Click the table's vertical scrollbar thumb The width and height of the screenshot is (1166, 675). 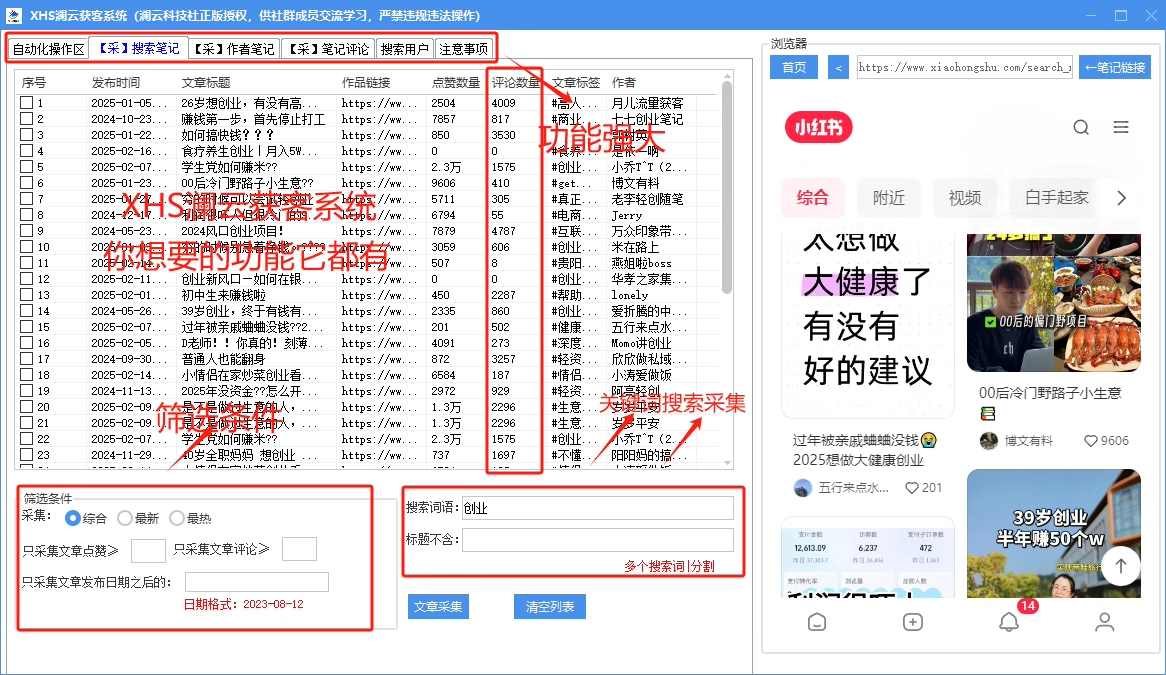coord(727,186)
